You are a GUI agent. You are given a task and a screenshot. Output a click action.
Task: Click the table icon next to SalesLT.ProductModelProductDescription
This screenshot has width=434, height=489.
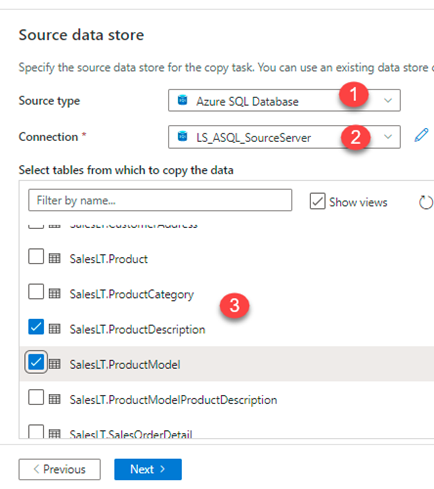tap(55, 399)
